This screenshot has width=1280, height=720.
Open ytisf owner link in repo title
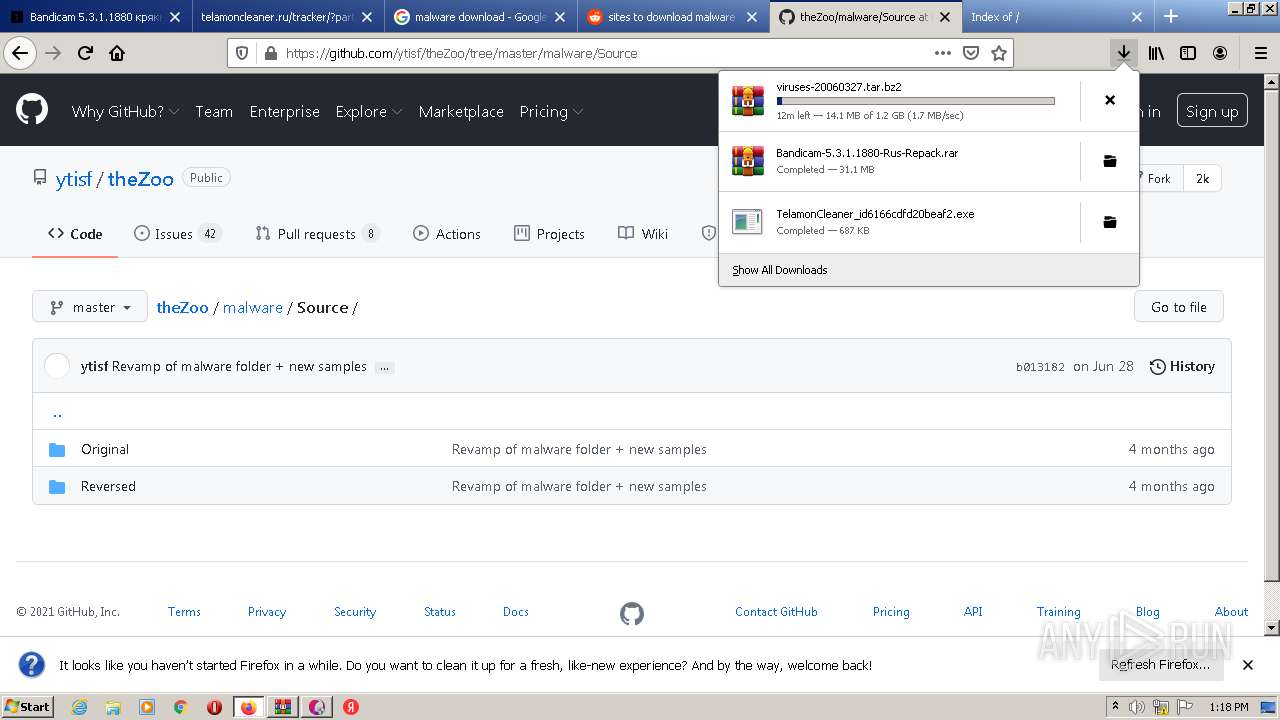73,179
